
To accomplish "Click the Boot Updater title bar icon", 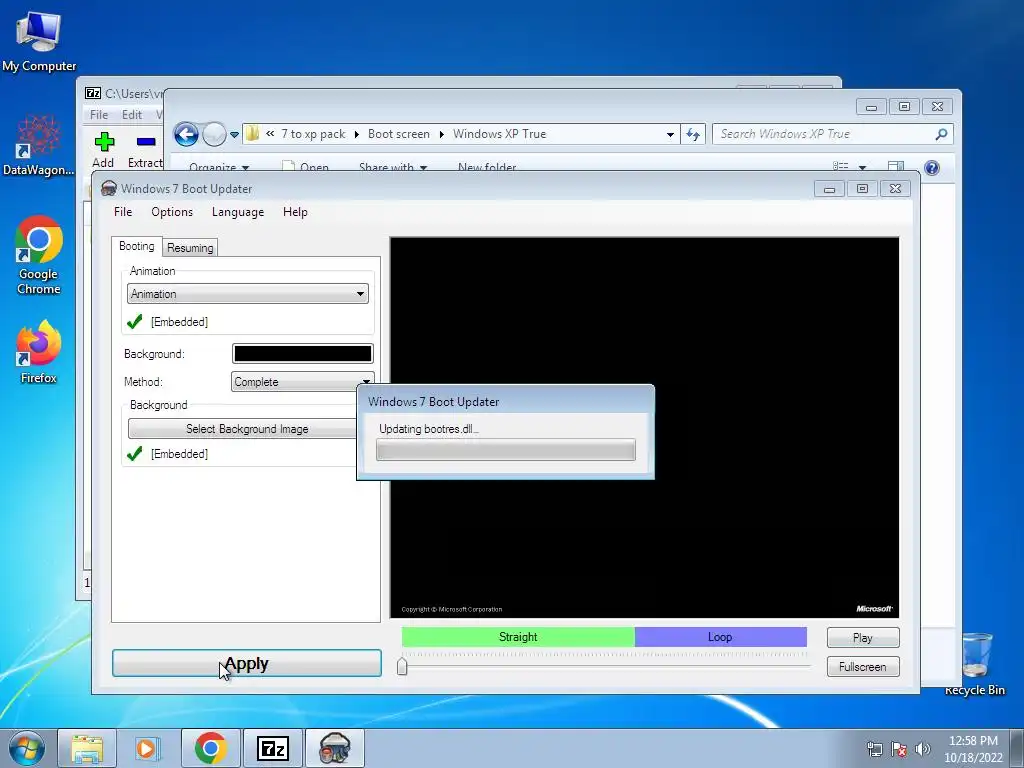I will [x=108, y=189].
